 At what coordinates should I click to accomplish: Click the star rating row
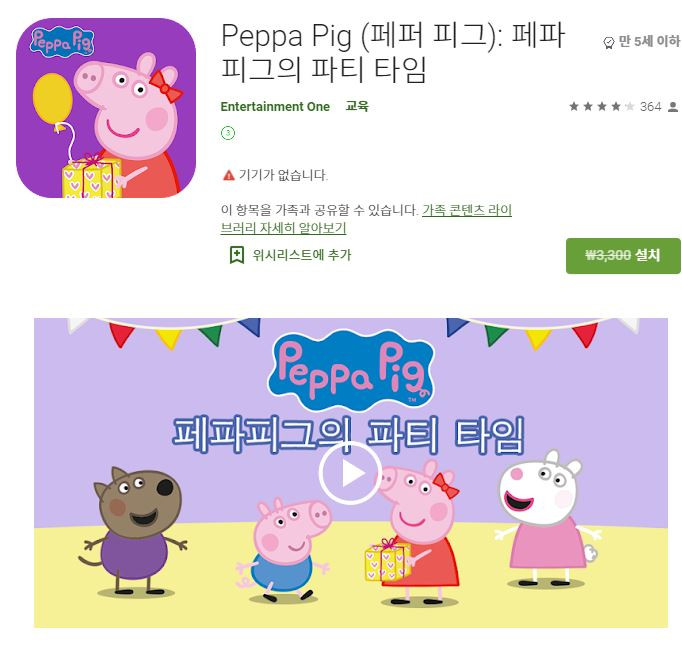[x=602, y=107]
